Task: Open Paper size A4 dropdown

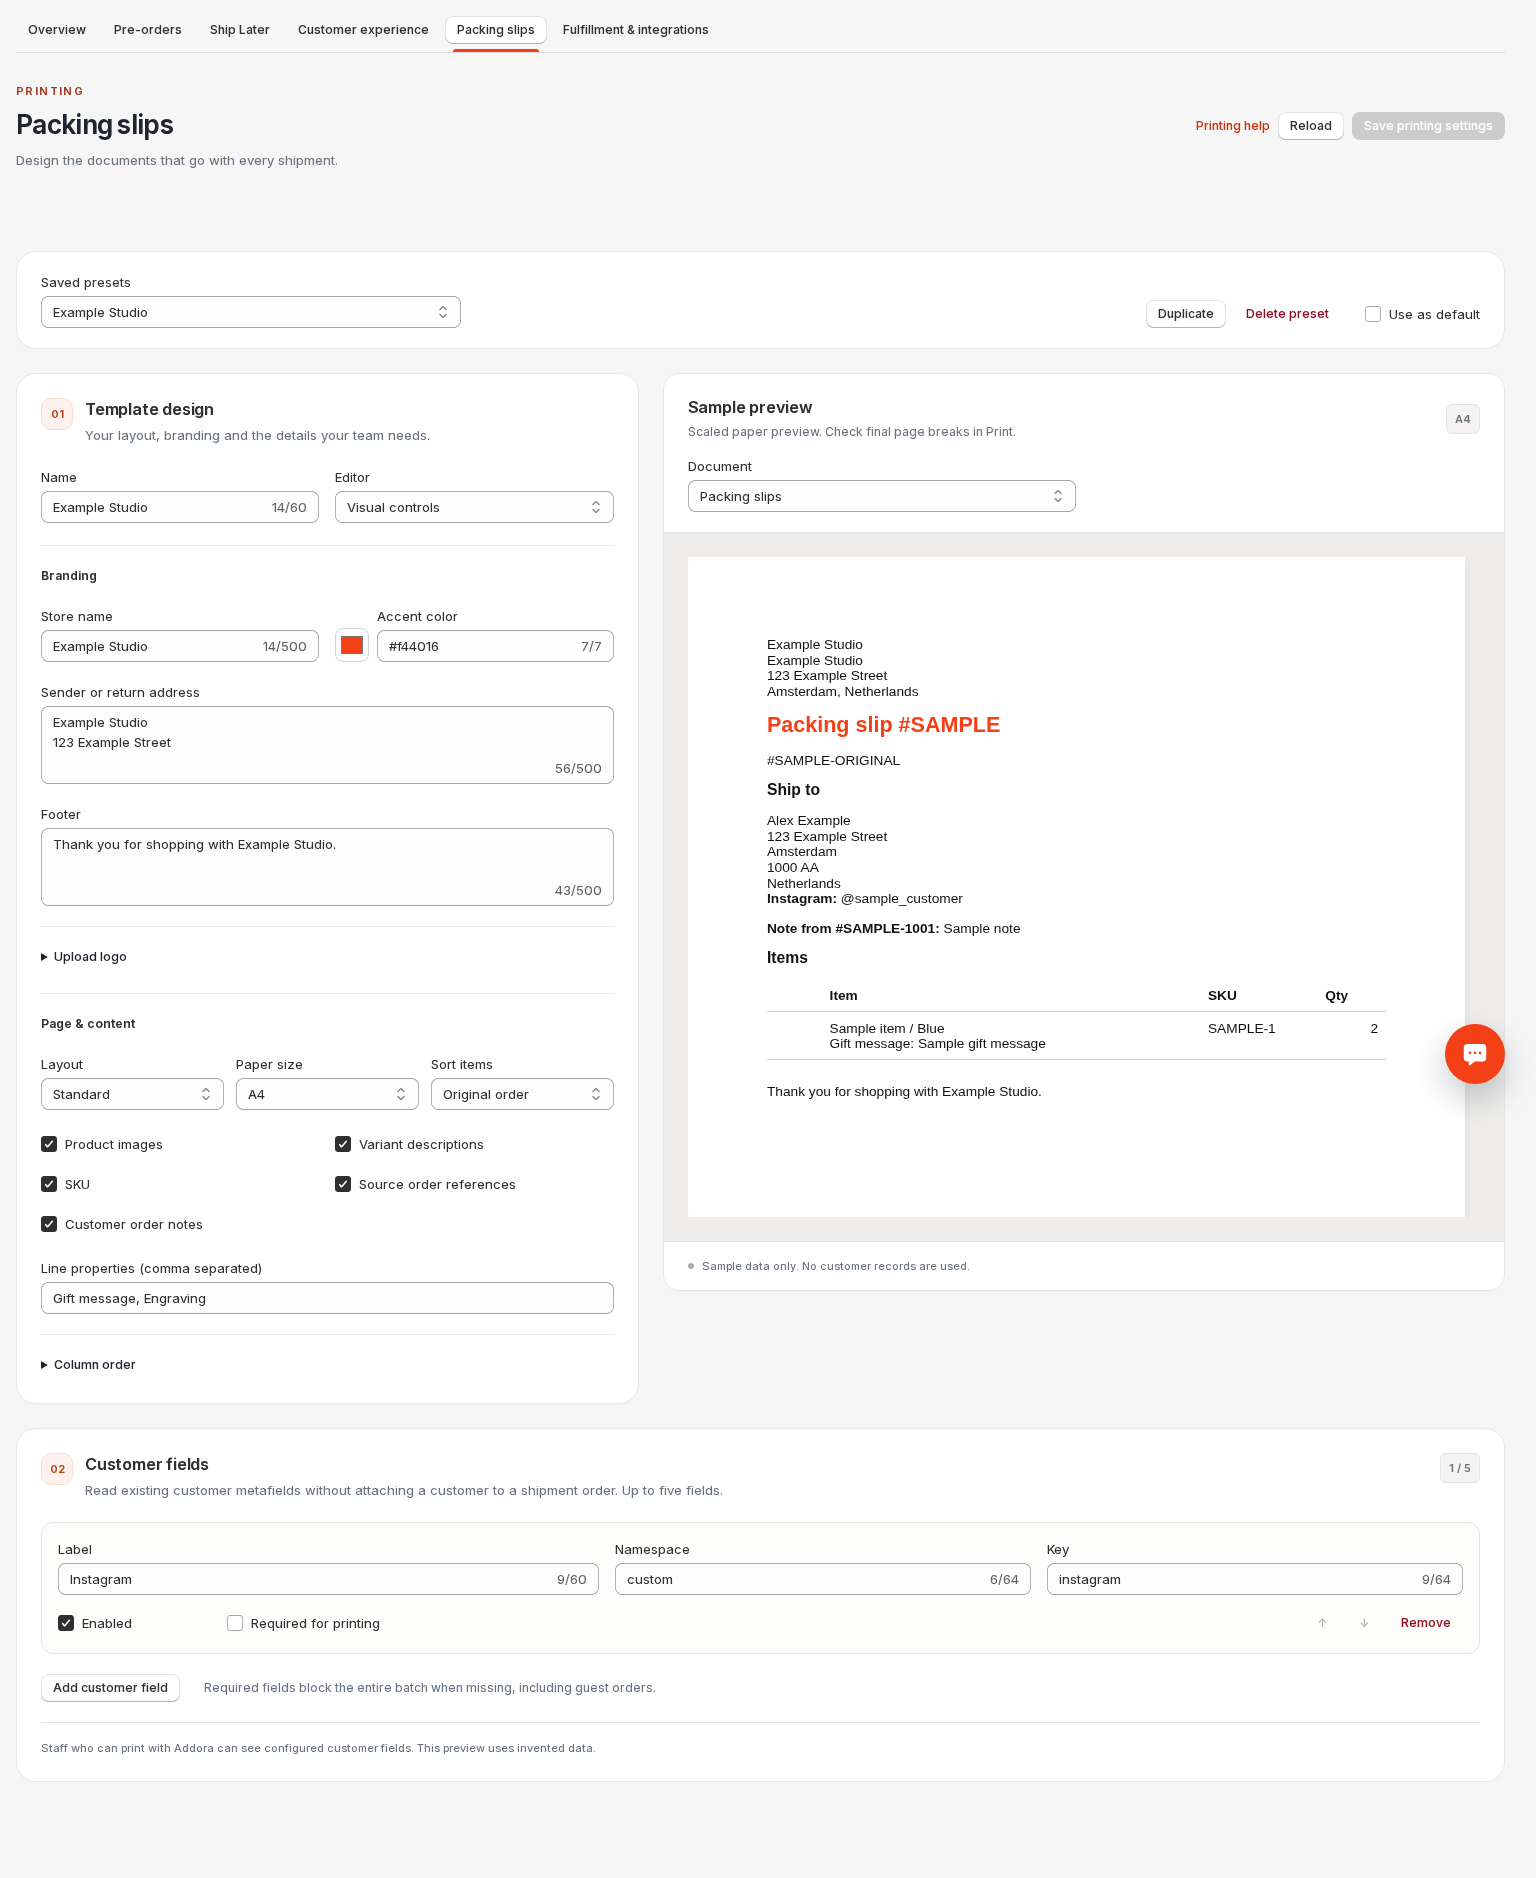Action: coord(327,1094)
